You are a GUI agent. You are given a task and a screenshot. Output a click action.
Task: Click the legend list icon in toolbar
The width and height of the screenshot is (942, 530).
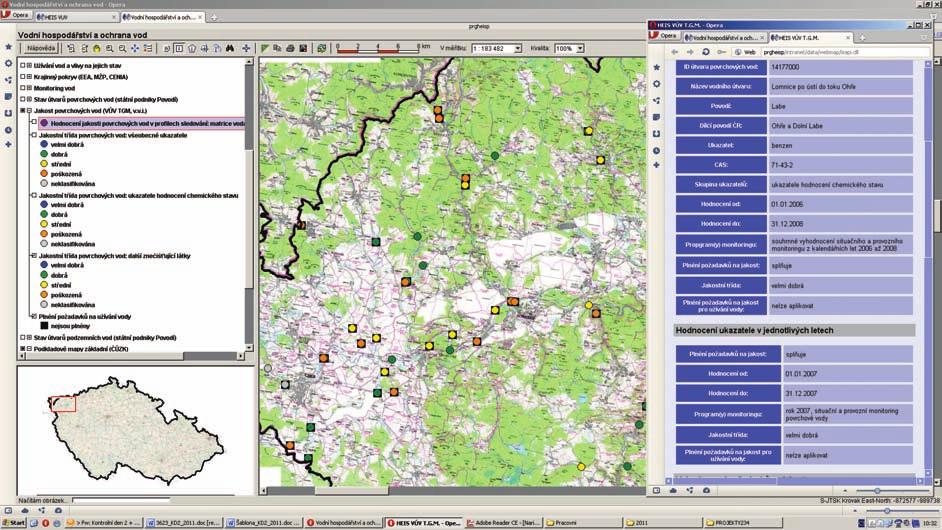[148, 48]
